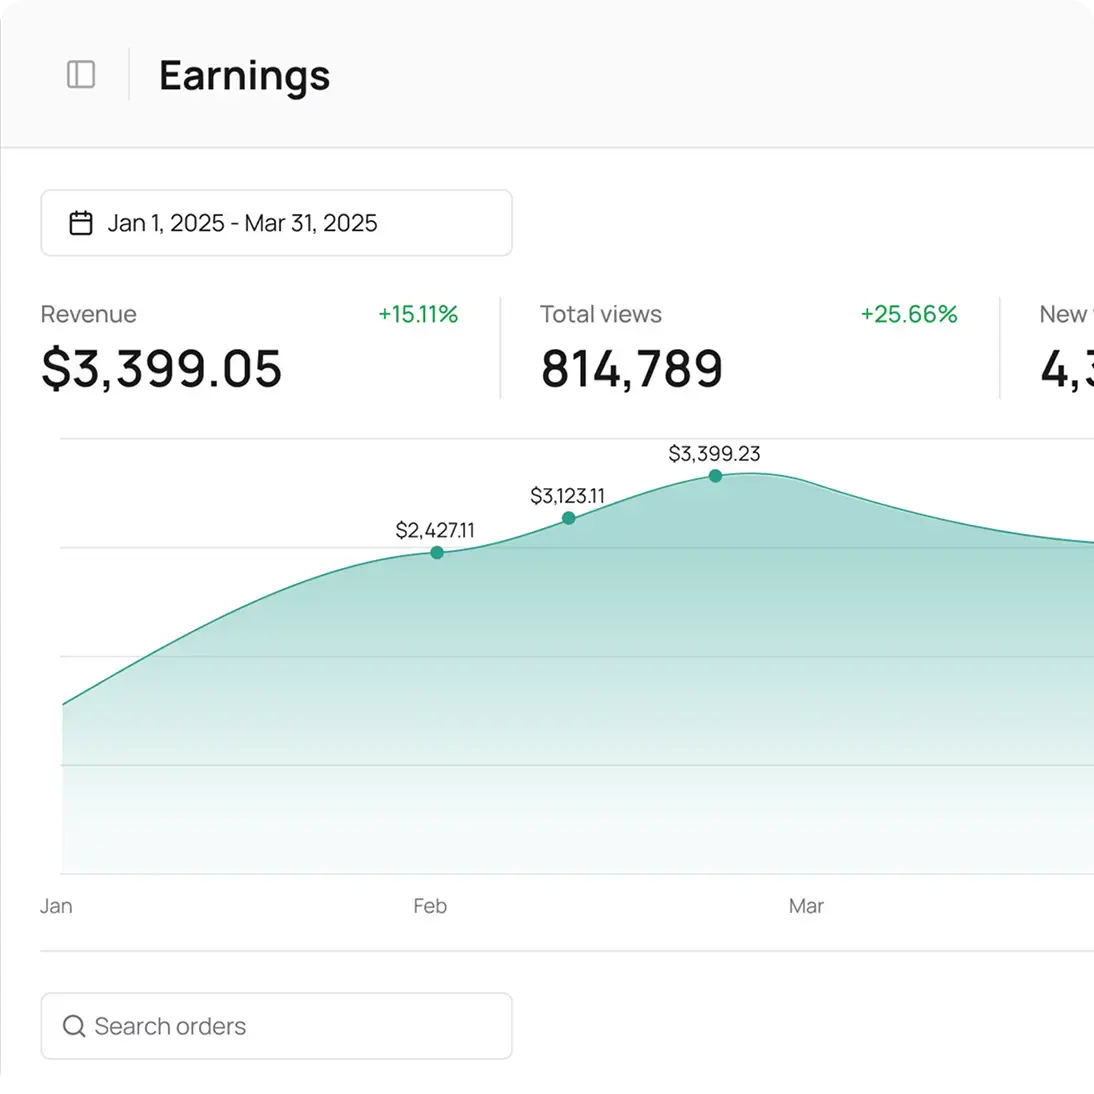Click the Earnings page title

click(244, 76)
